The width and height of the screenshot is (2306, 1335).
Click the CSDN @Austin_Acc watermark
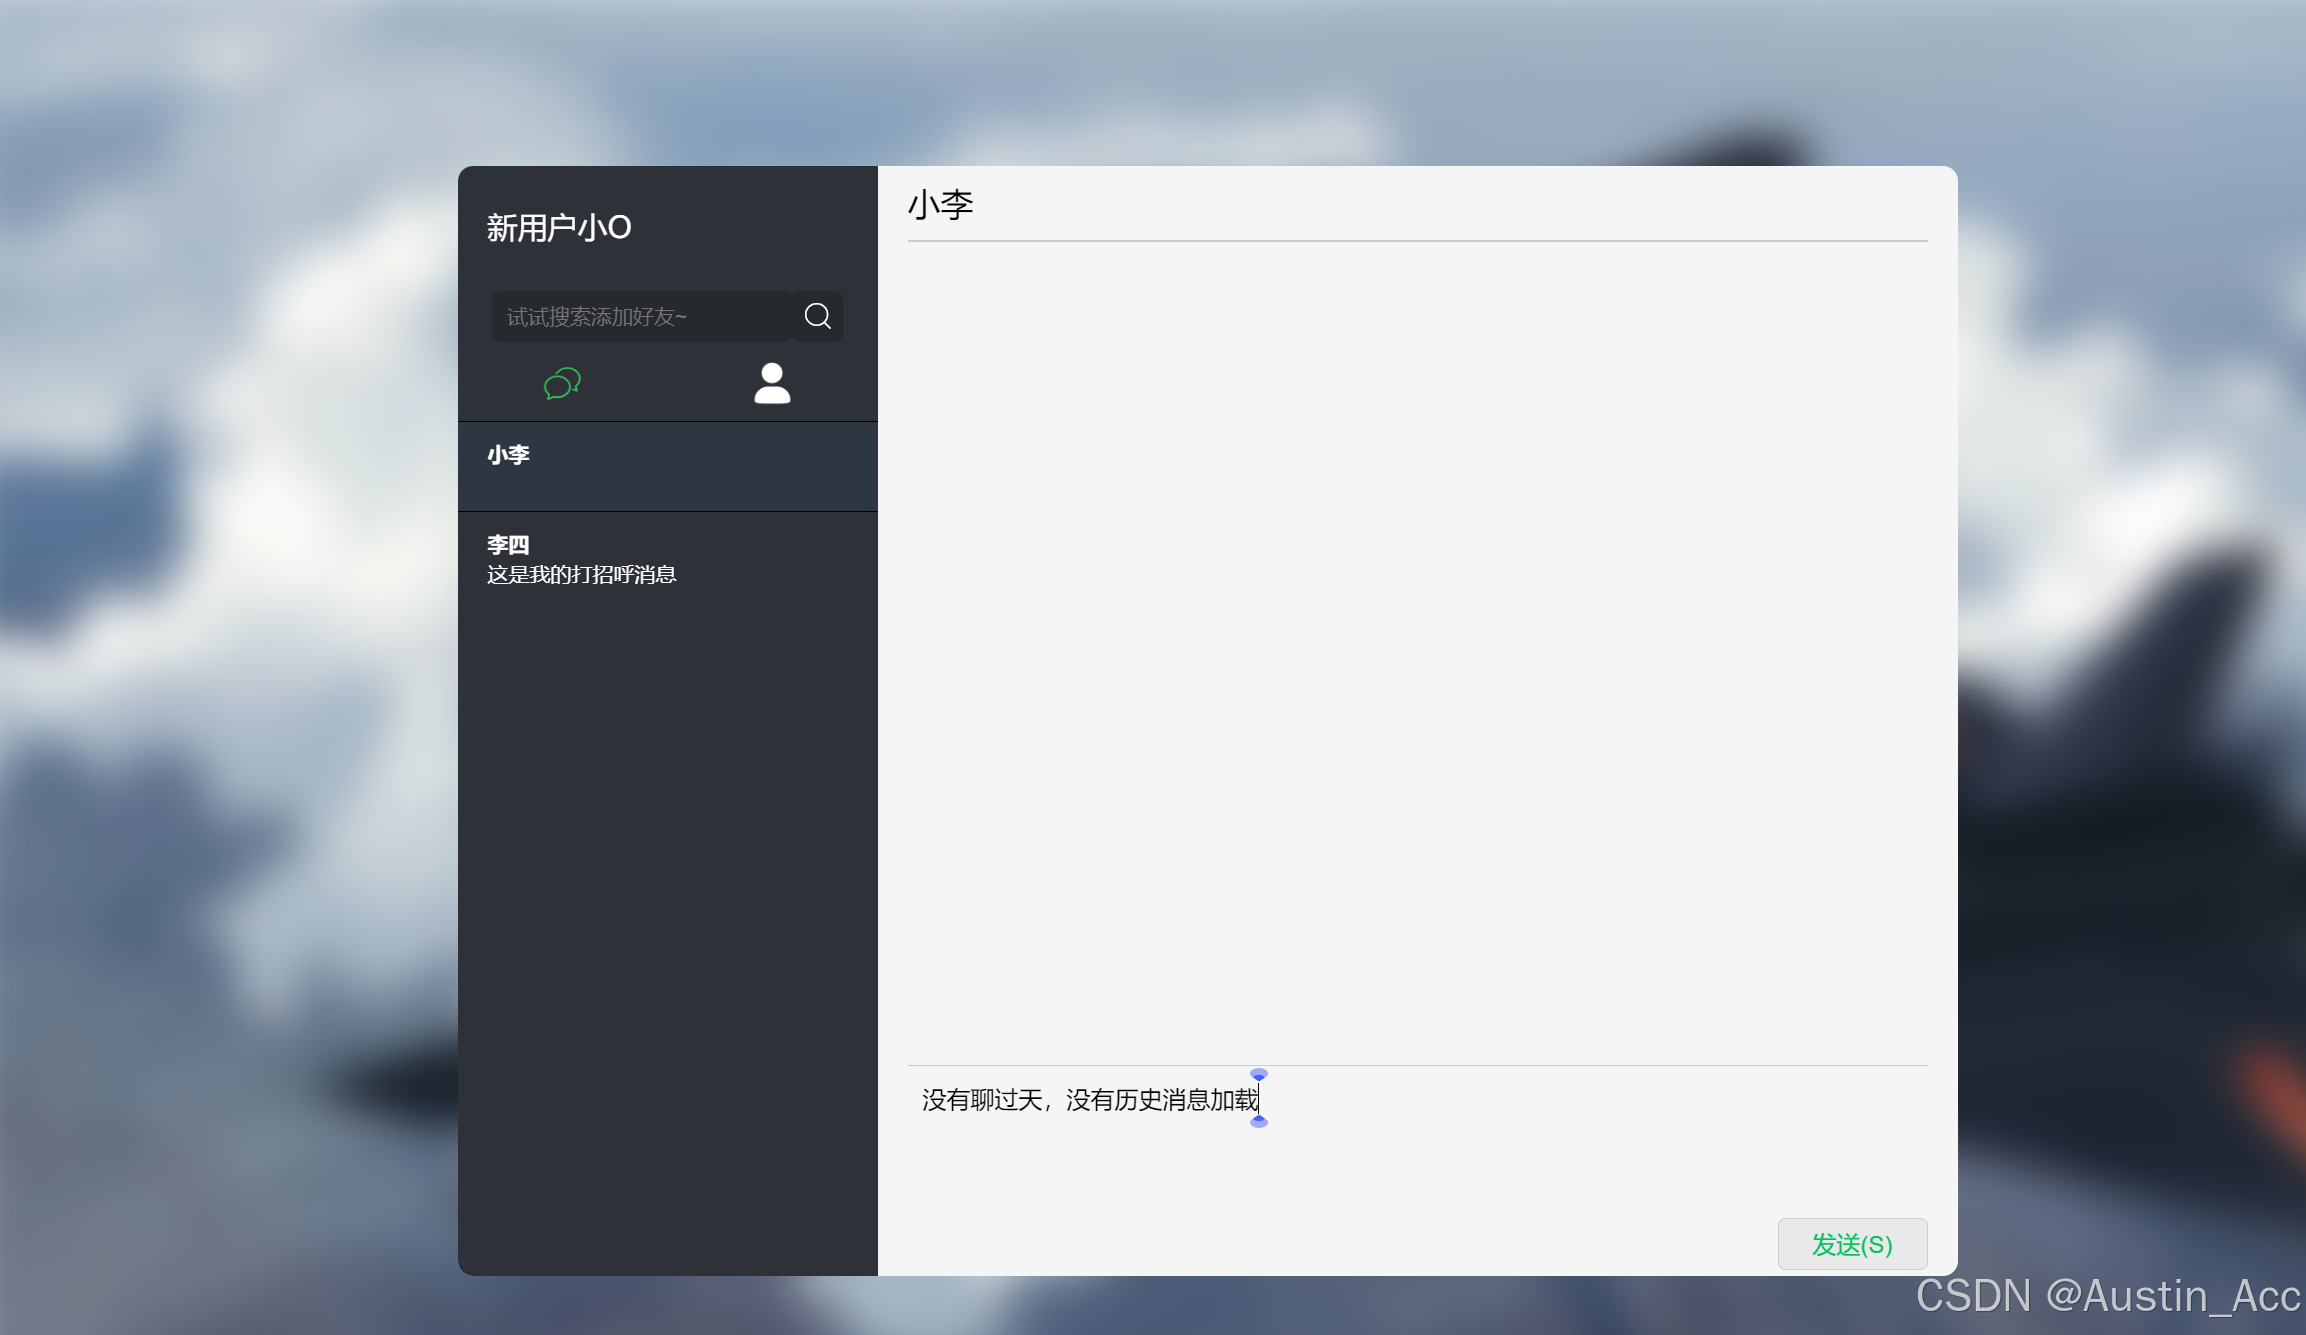2108,1296
